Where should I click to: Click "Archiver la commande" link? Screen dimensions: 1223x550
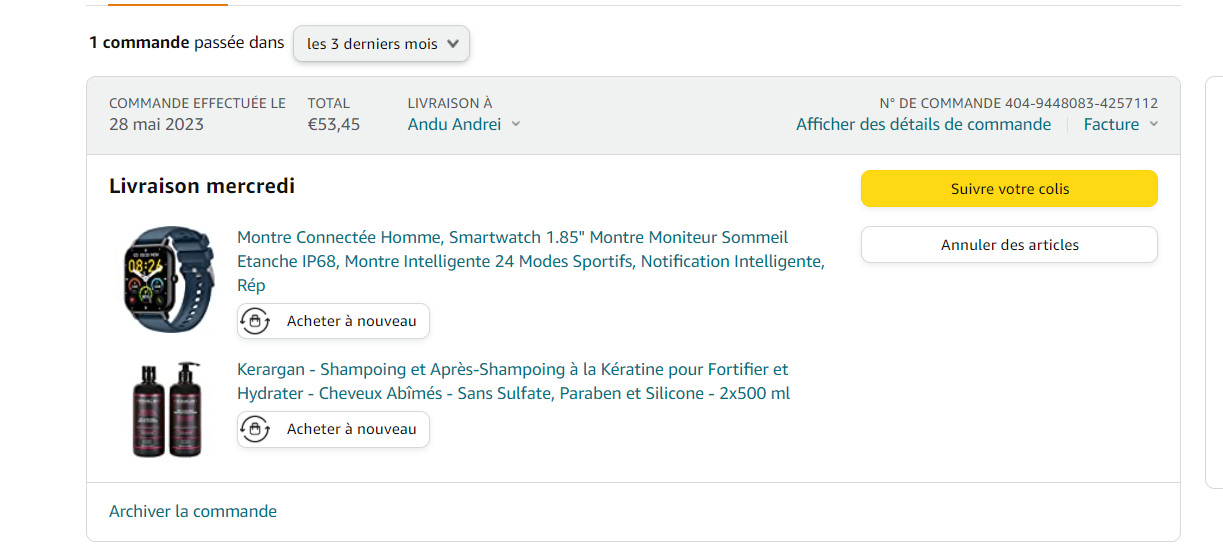[193, 511]
